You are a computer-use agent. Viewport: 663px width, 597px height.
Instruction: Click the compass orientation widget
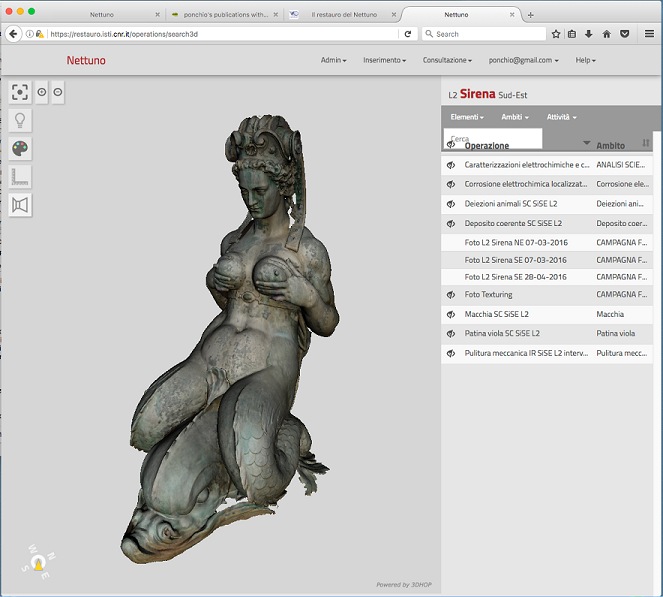[38, 564]
